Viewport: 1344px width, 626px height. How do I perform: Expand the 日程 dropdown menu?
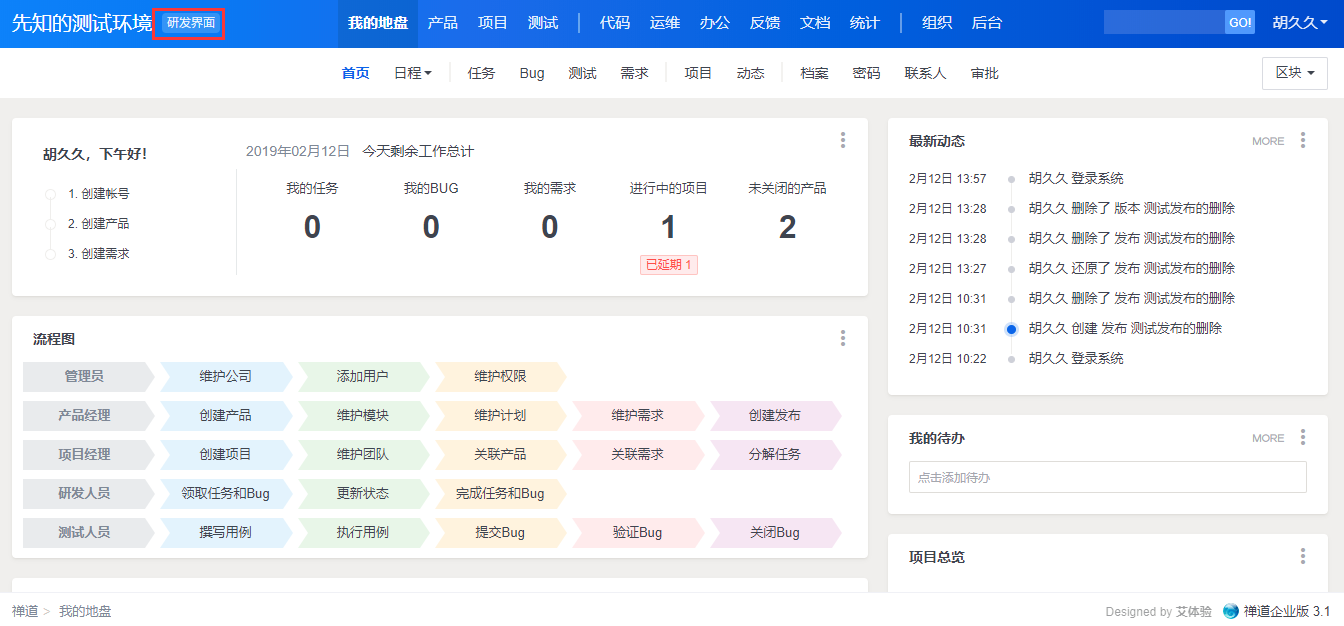[x=412, y=73]
